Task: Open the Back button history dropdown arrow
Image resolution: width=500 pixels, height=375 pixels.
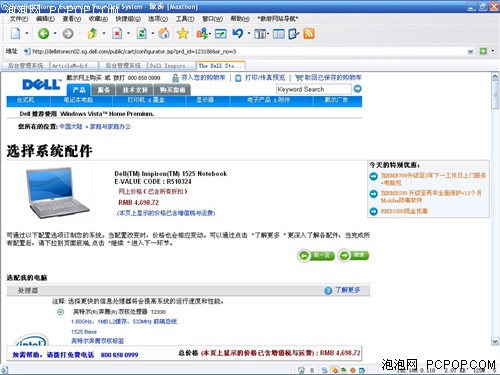Action: pos(55,34)
